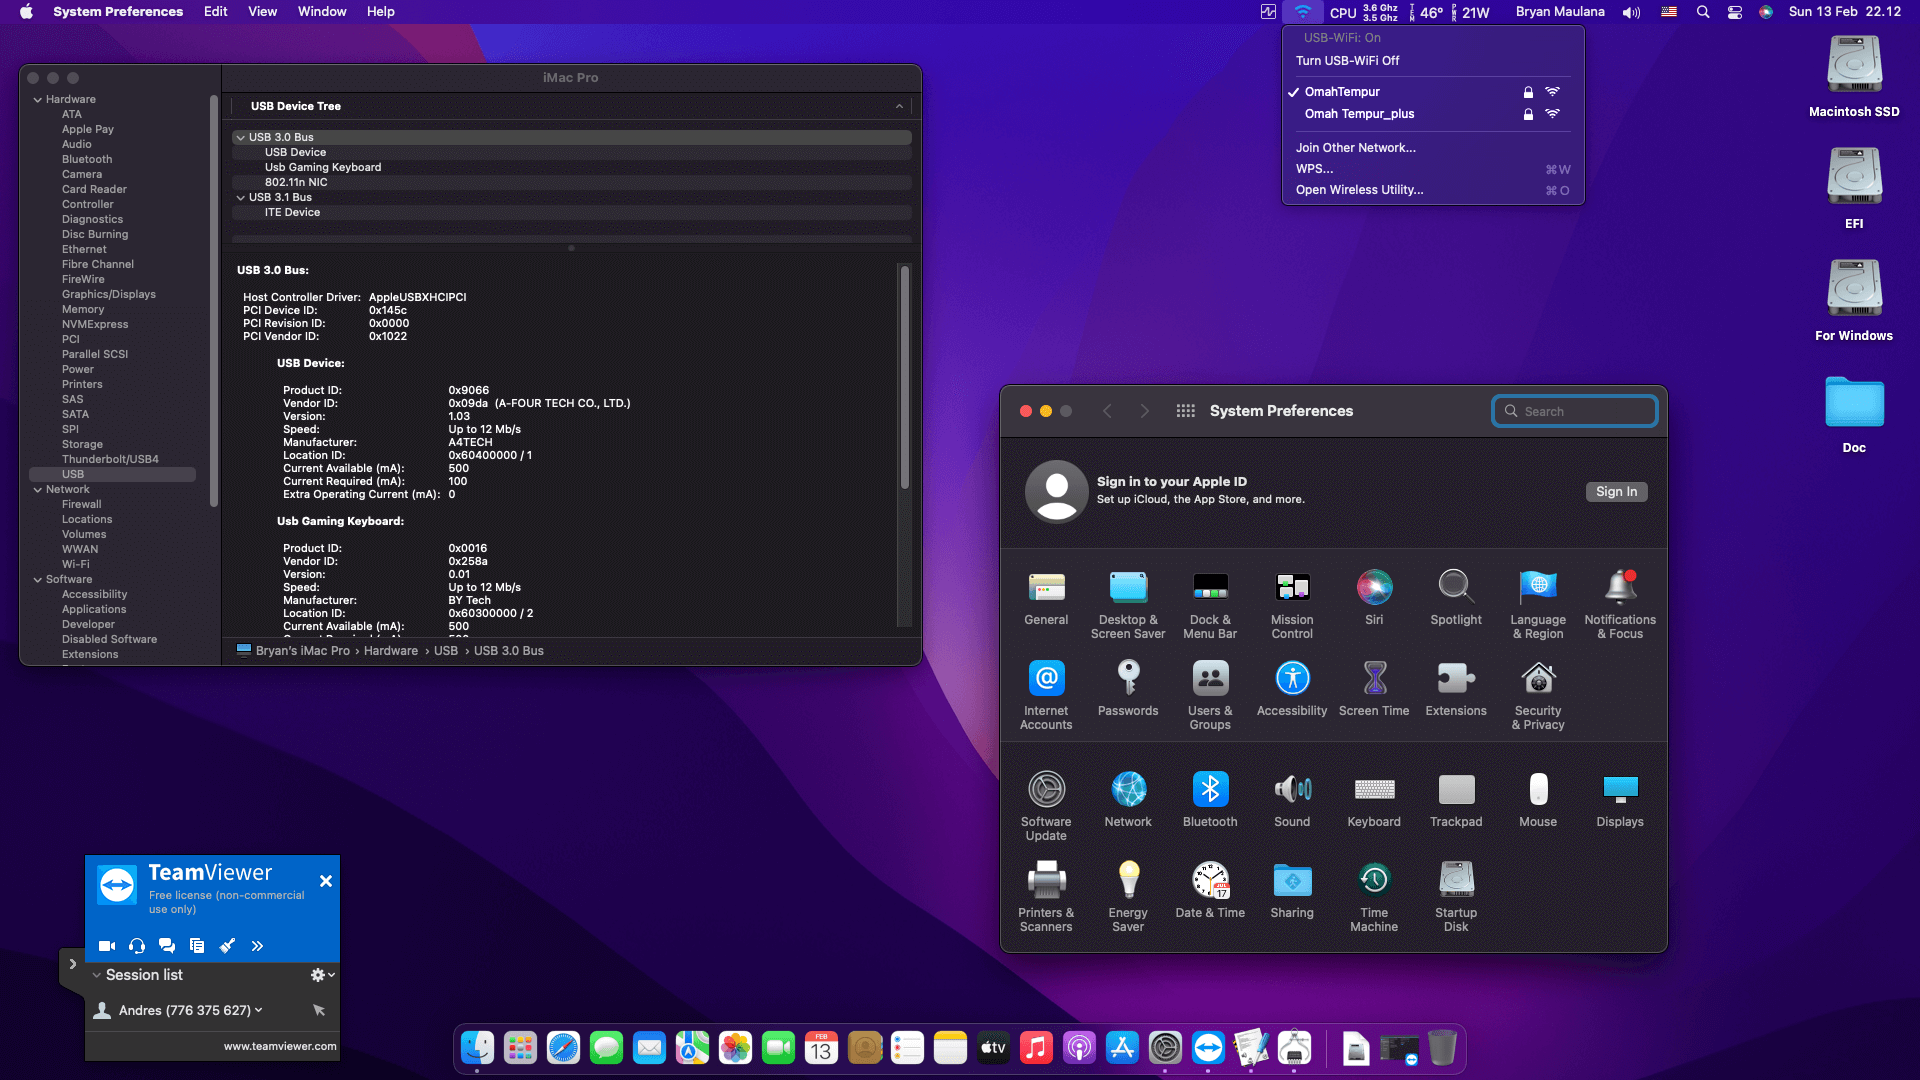Image resolution: width=1920 pixels, height=1080 pixels.
Task: Open the Edit menu
Action: click(x=215, y=12)
